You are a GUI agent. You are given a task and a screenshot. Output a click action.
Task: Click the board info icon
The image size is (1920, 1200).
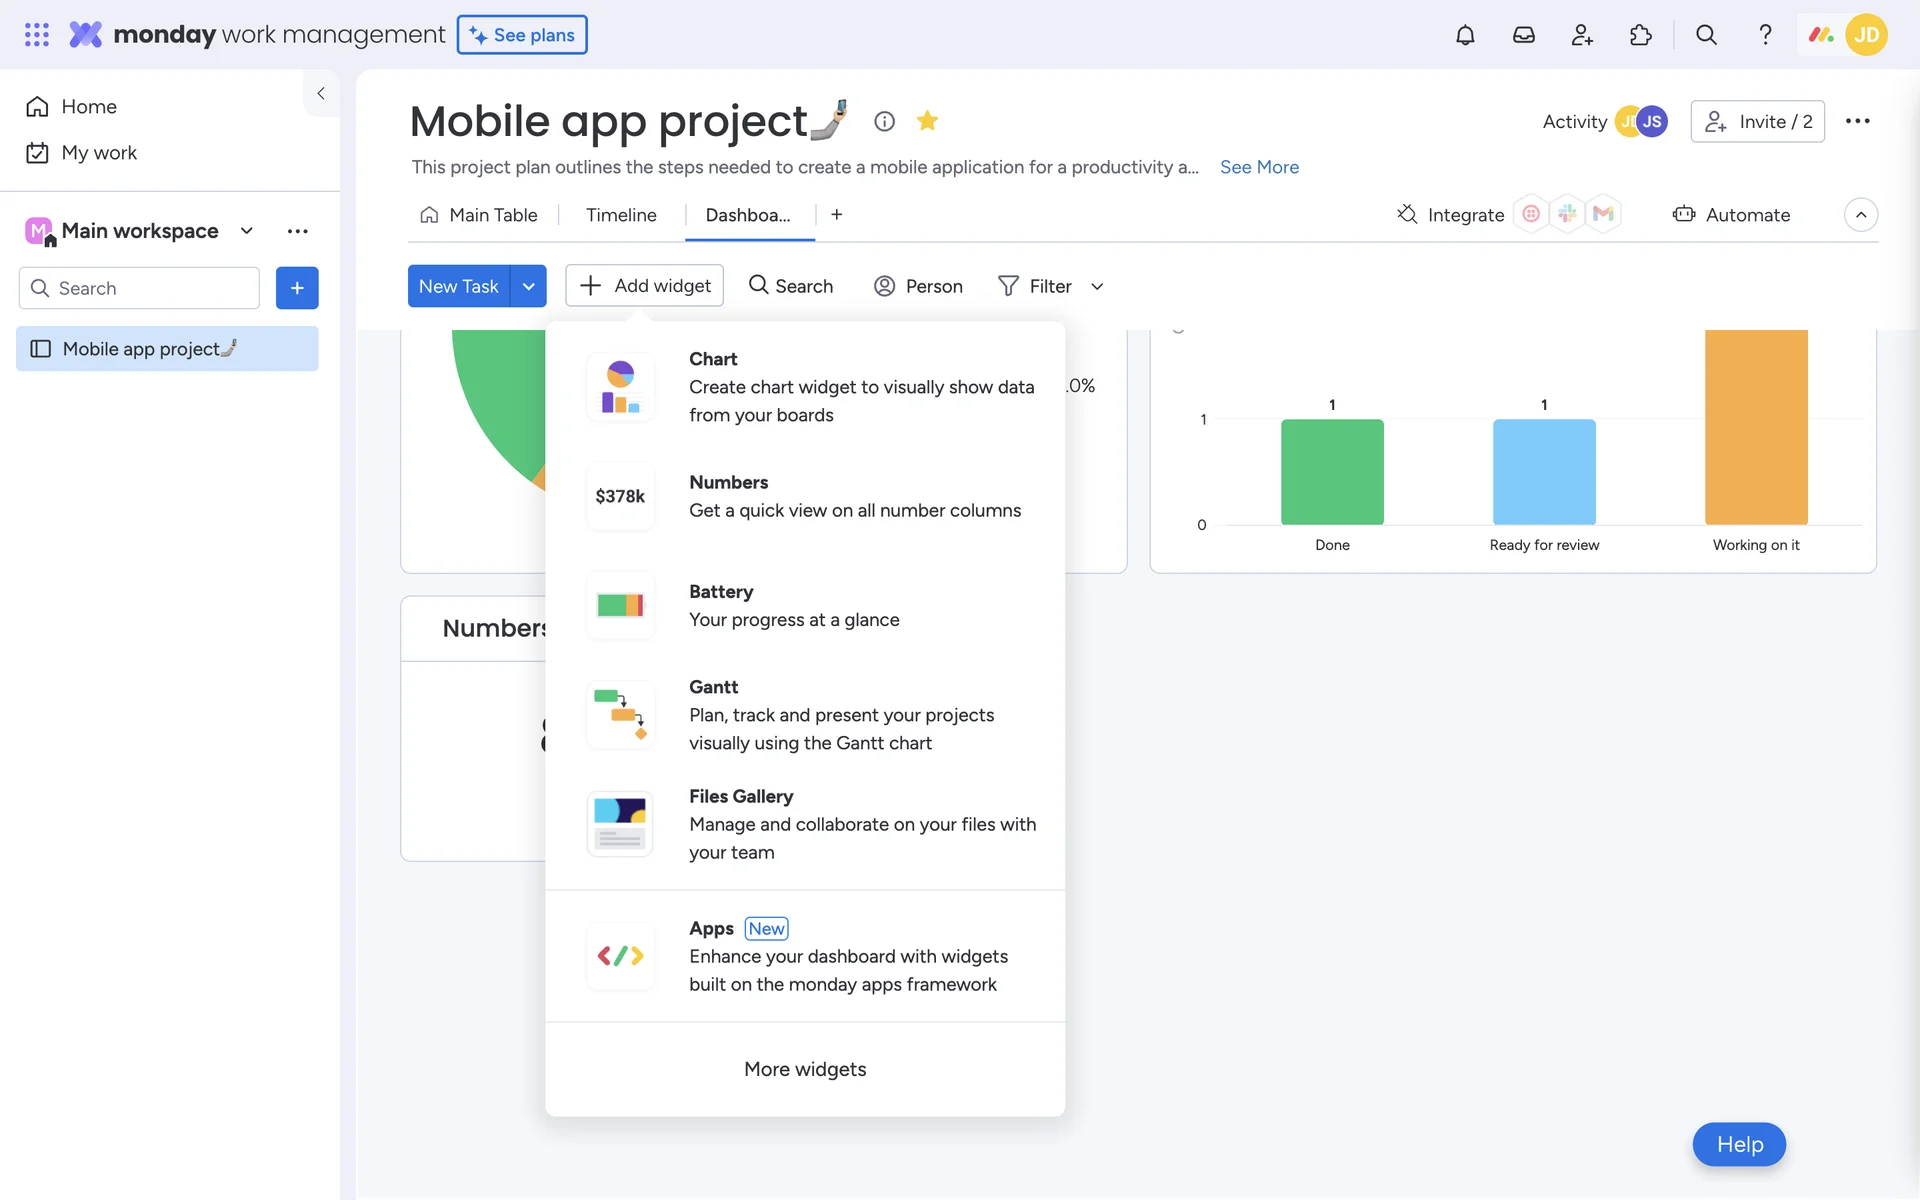tap(884, 121)
